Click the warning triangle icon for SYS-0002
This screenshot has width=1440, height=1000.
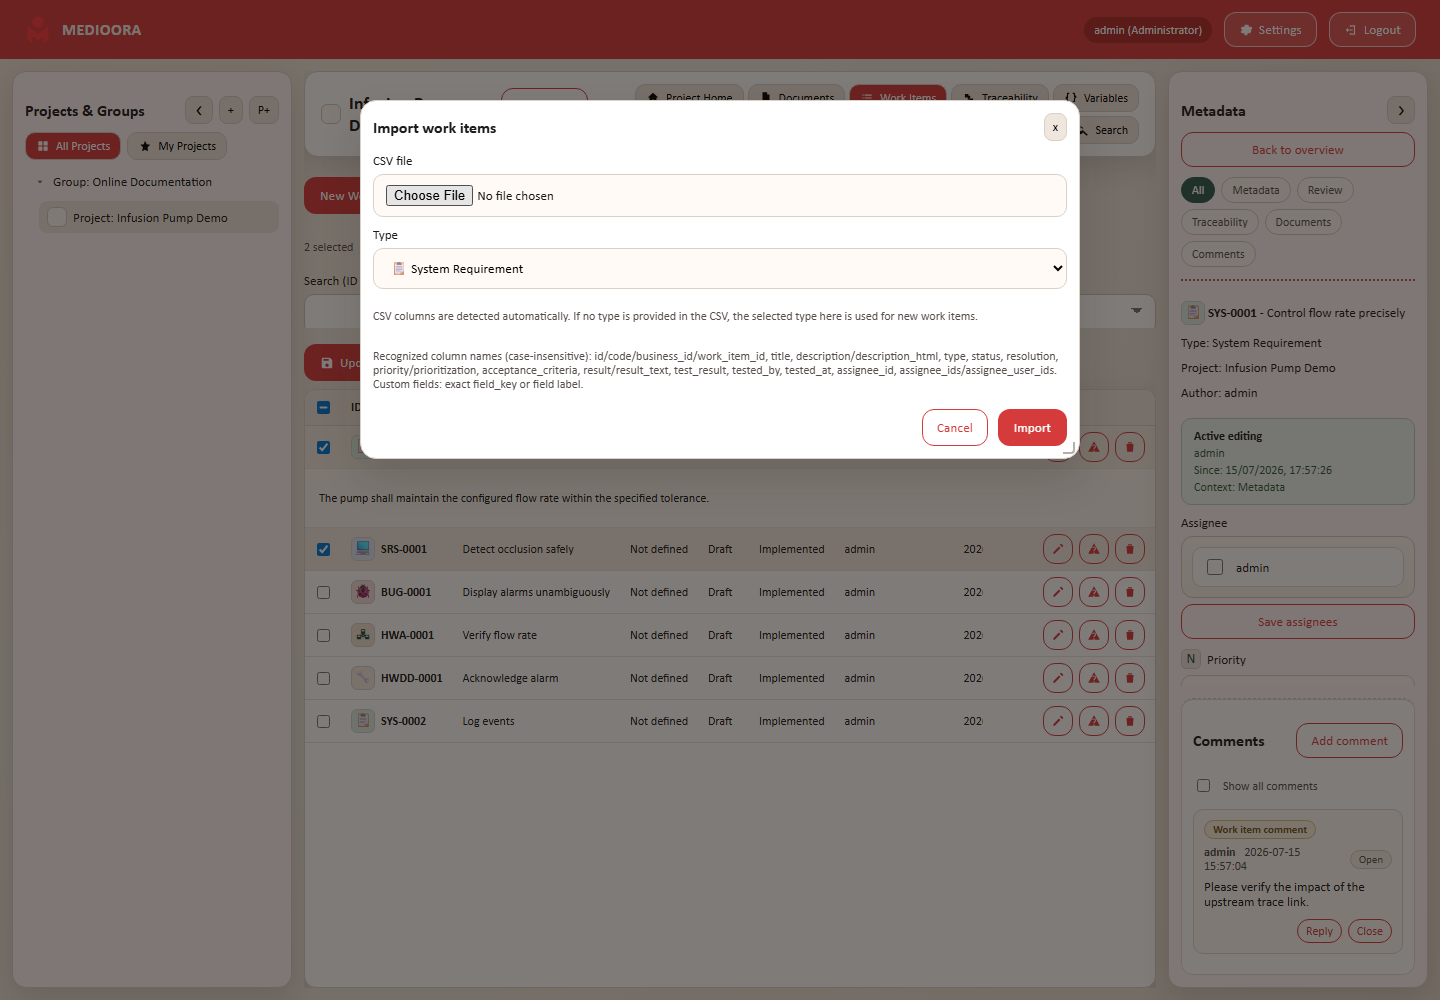1094,721
